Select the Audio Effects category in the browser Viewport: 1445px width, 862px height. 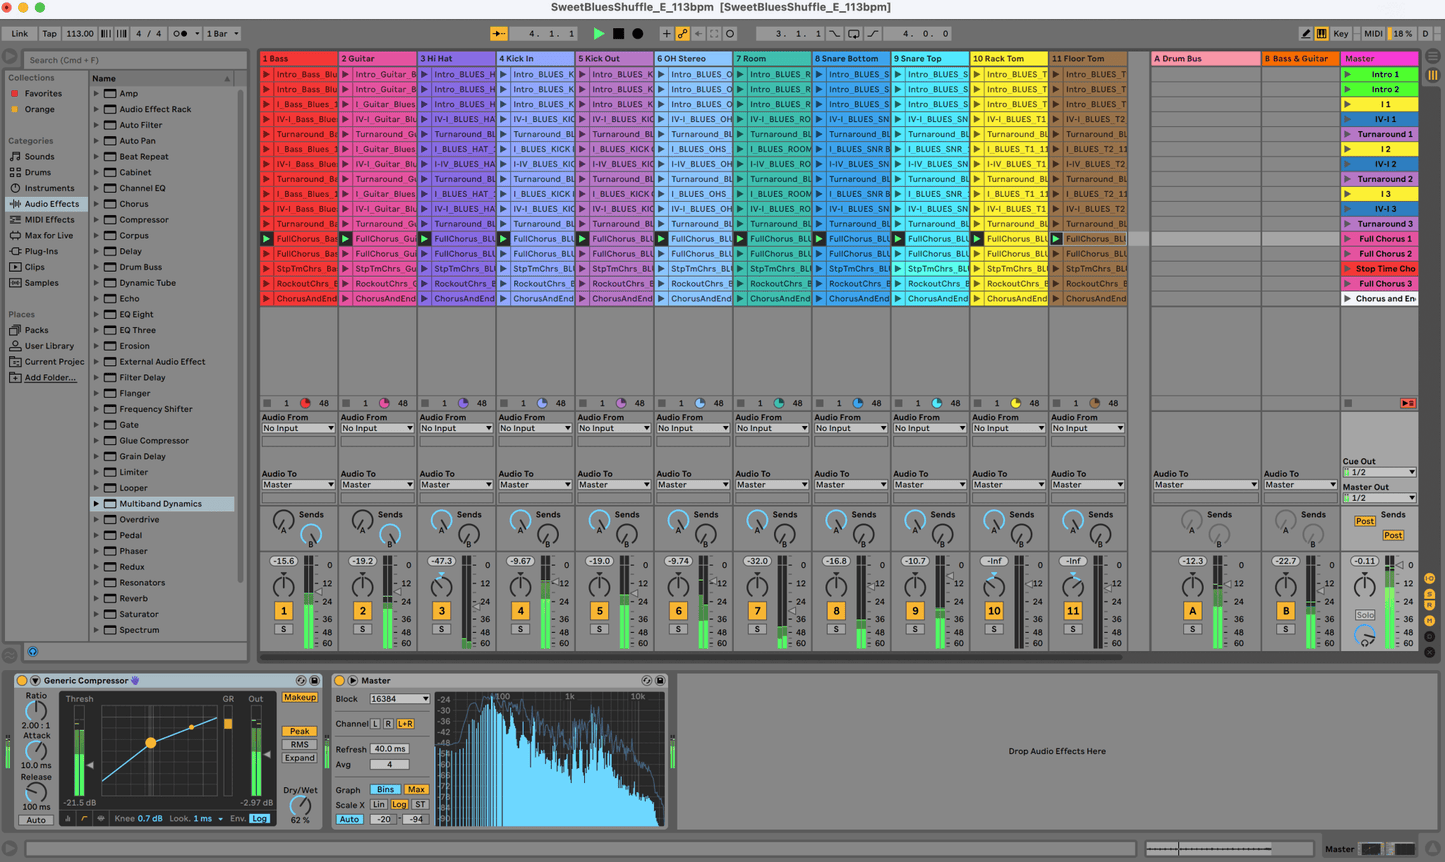pos(51,204)
